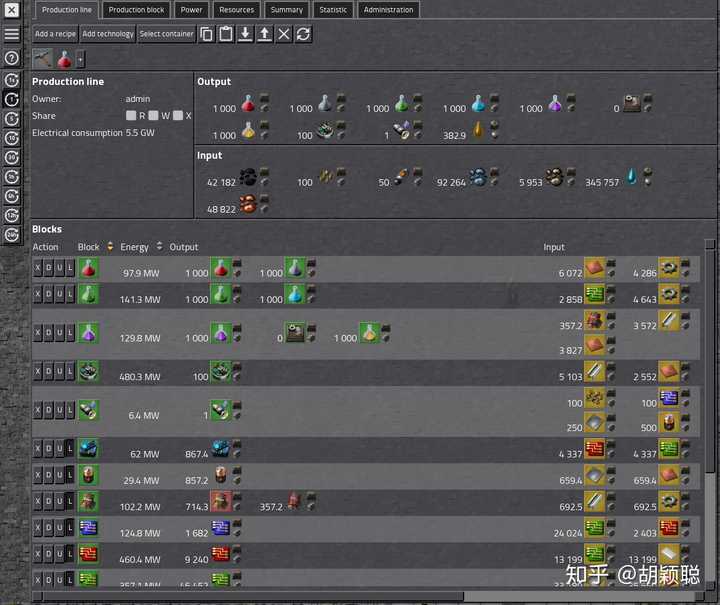
Task: Toggle the L link button on the 97.9 MW row
Action: pyautogui.click(x=70, y=268)
